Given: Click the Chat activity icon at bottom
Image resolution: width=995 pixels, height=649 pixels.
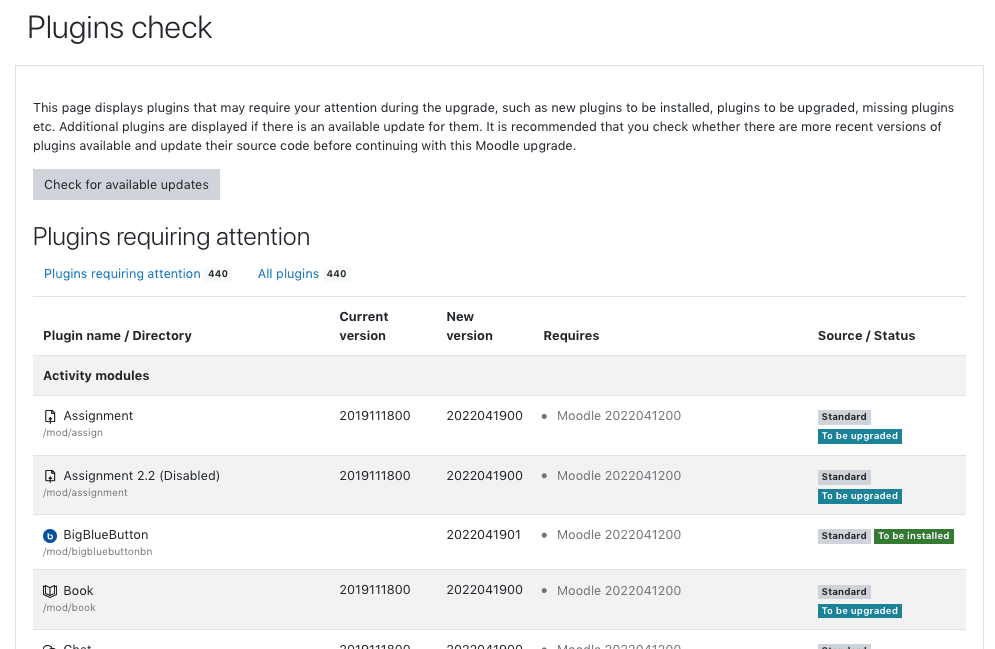Looking at the screenshot, I should 50,645.
